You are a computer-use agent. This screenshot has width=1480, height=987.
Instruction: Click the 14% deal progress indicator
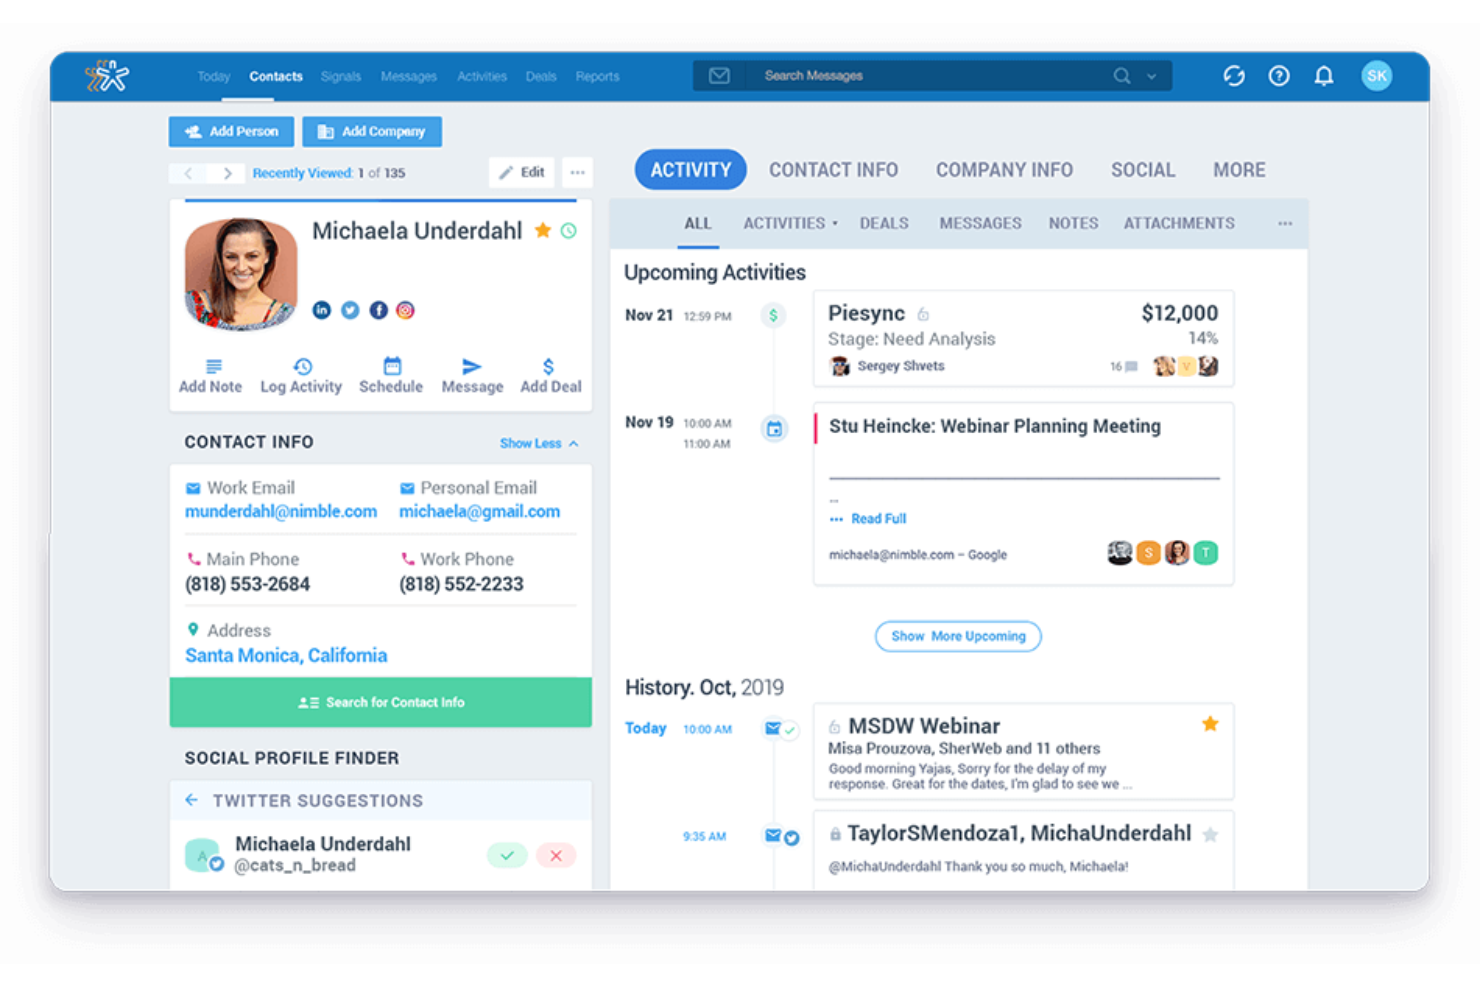tap(1203, 338)
